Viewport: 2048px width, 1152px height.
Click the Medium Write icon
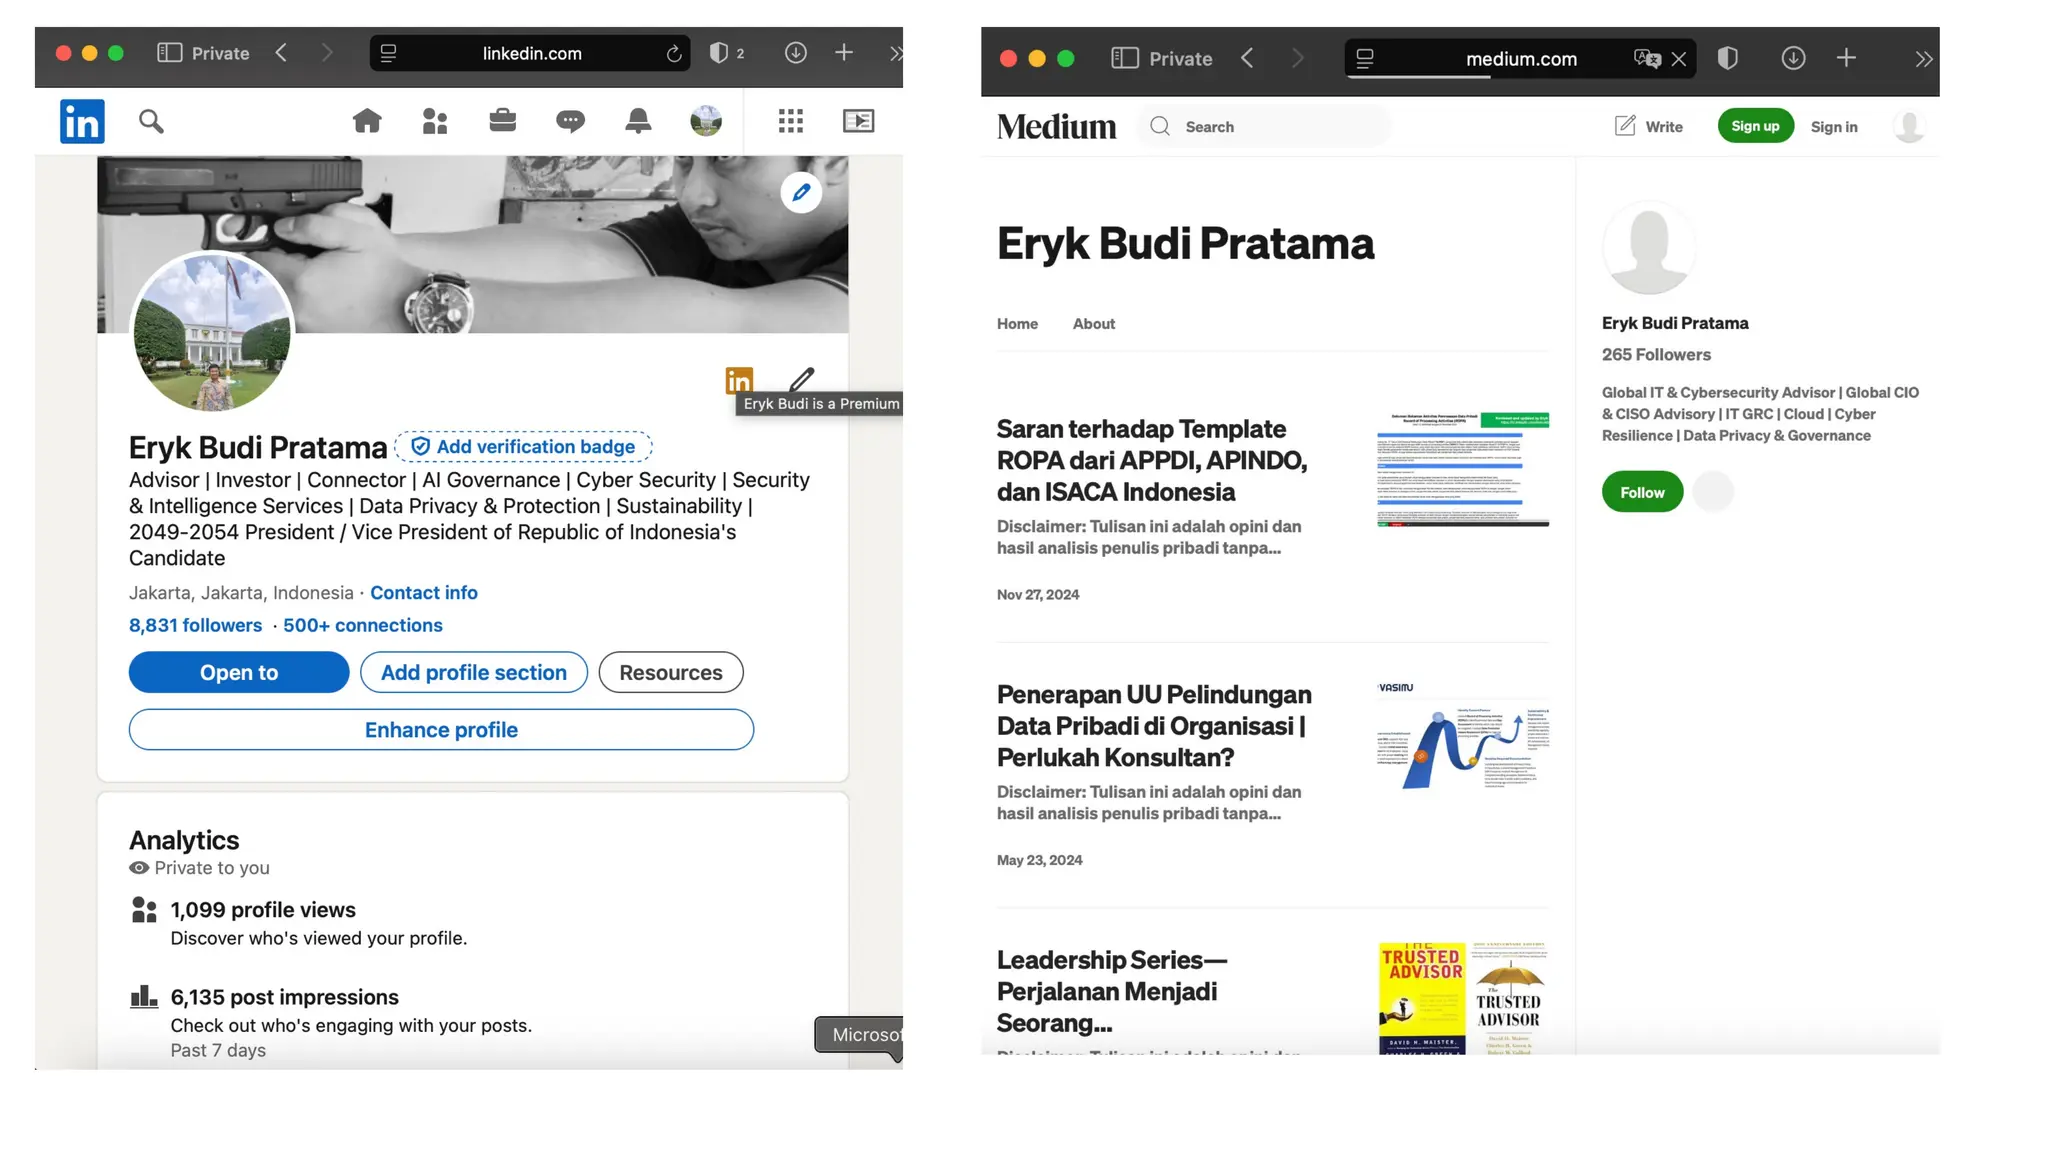click(1625, 126)
